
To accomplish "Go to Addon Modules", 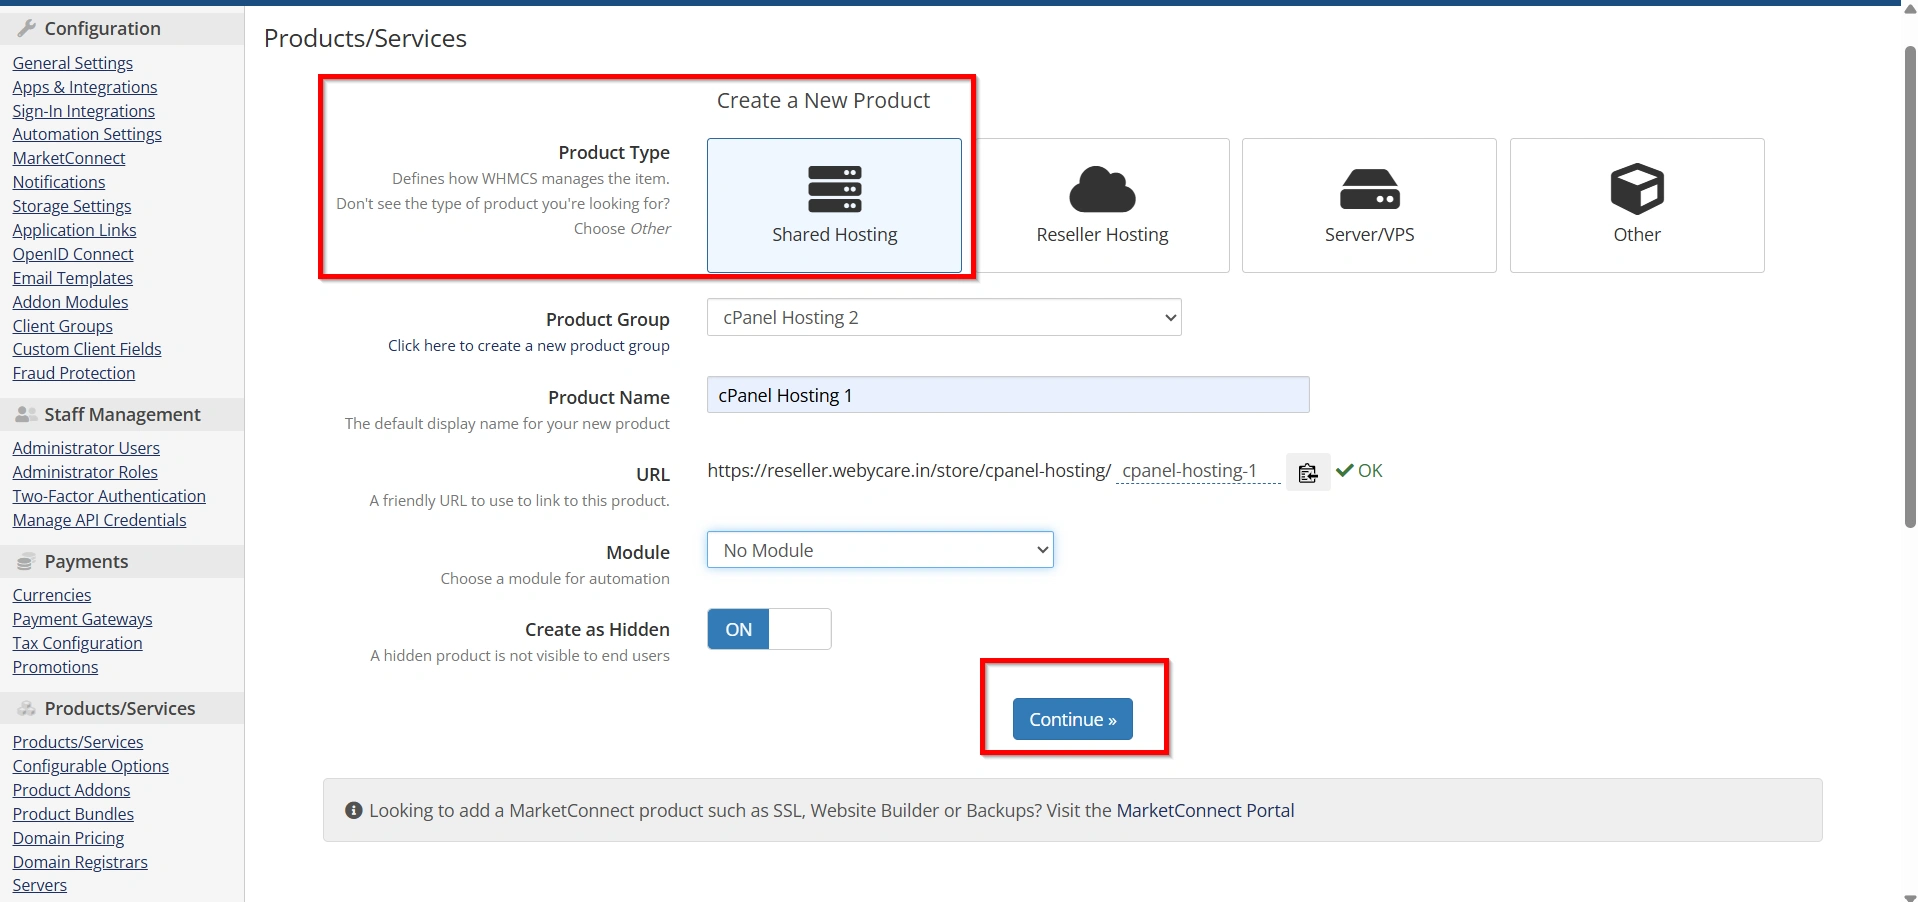I will tap(70, 302).
